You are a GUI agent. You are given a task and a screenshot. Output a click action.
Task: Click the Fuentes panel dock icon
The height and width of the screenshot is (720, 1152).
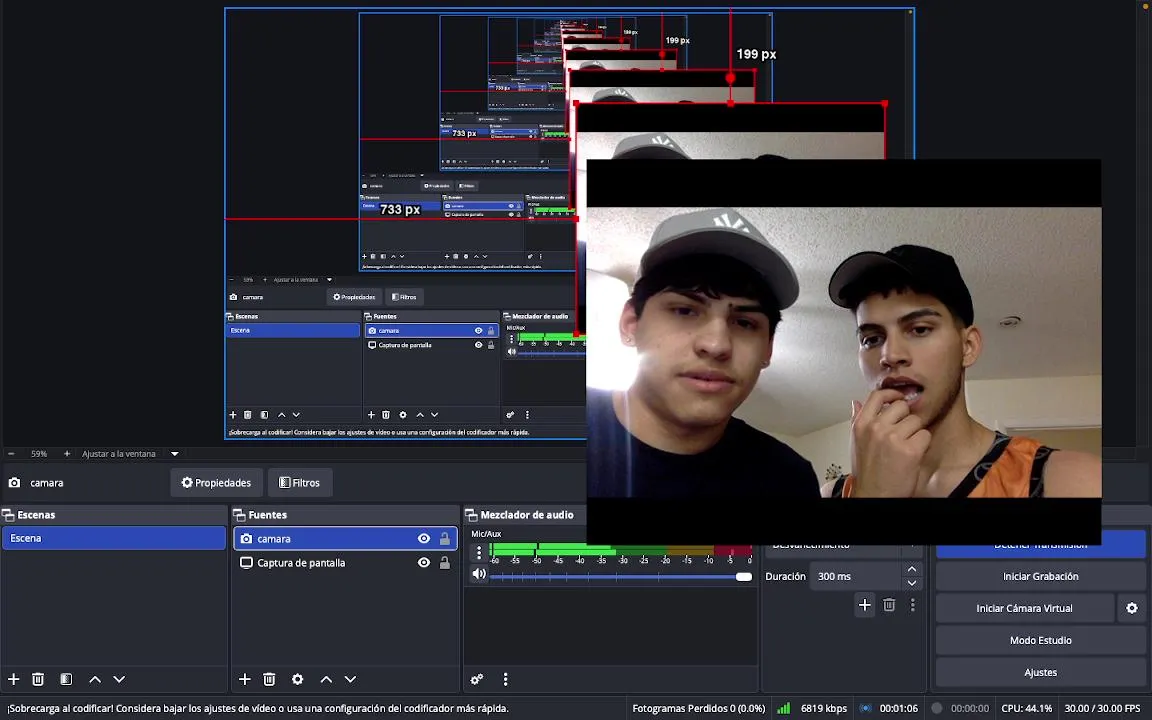pos(239,515)
